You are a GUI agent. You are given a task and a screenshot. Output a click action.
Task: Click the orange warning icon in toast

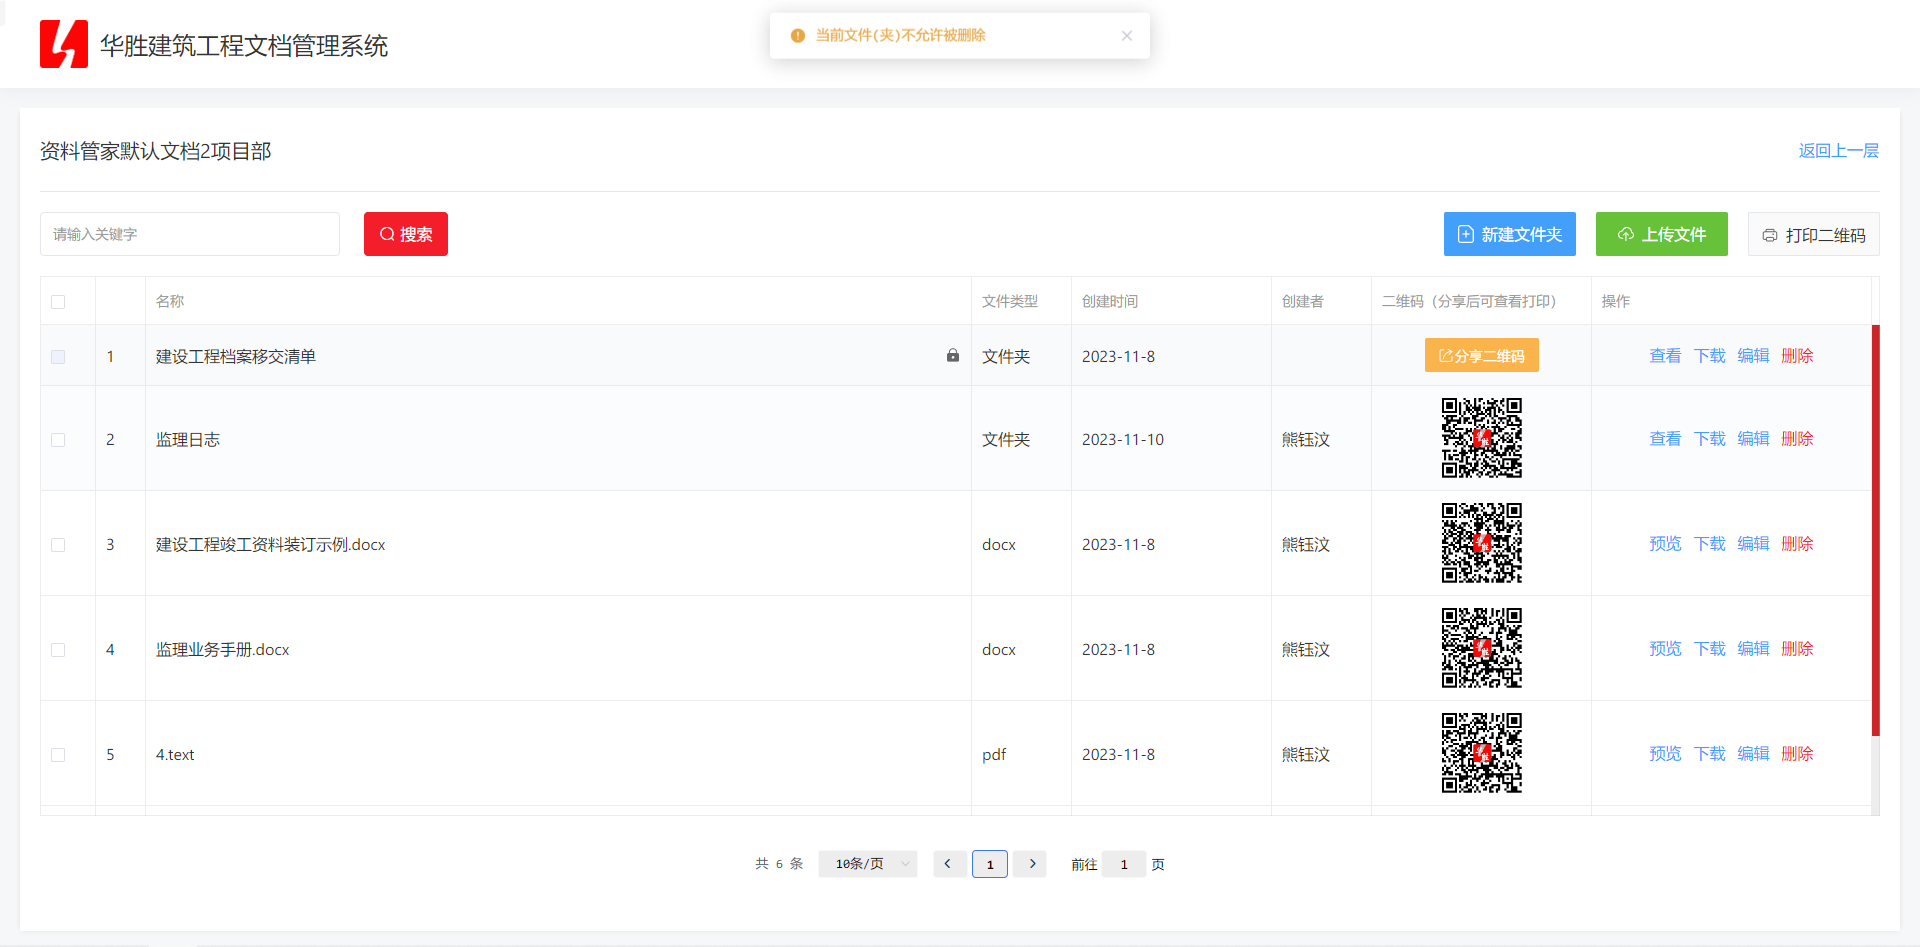pyautogui.click(x=798, y=36)
